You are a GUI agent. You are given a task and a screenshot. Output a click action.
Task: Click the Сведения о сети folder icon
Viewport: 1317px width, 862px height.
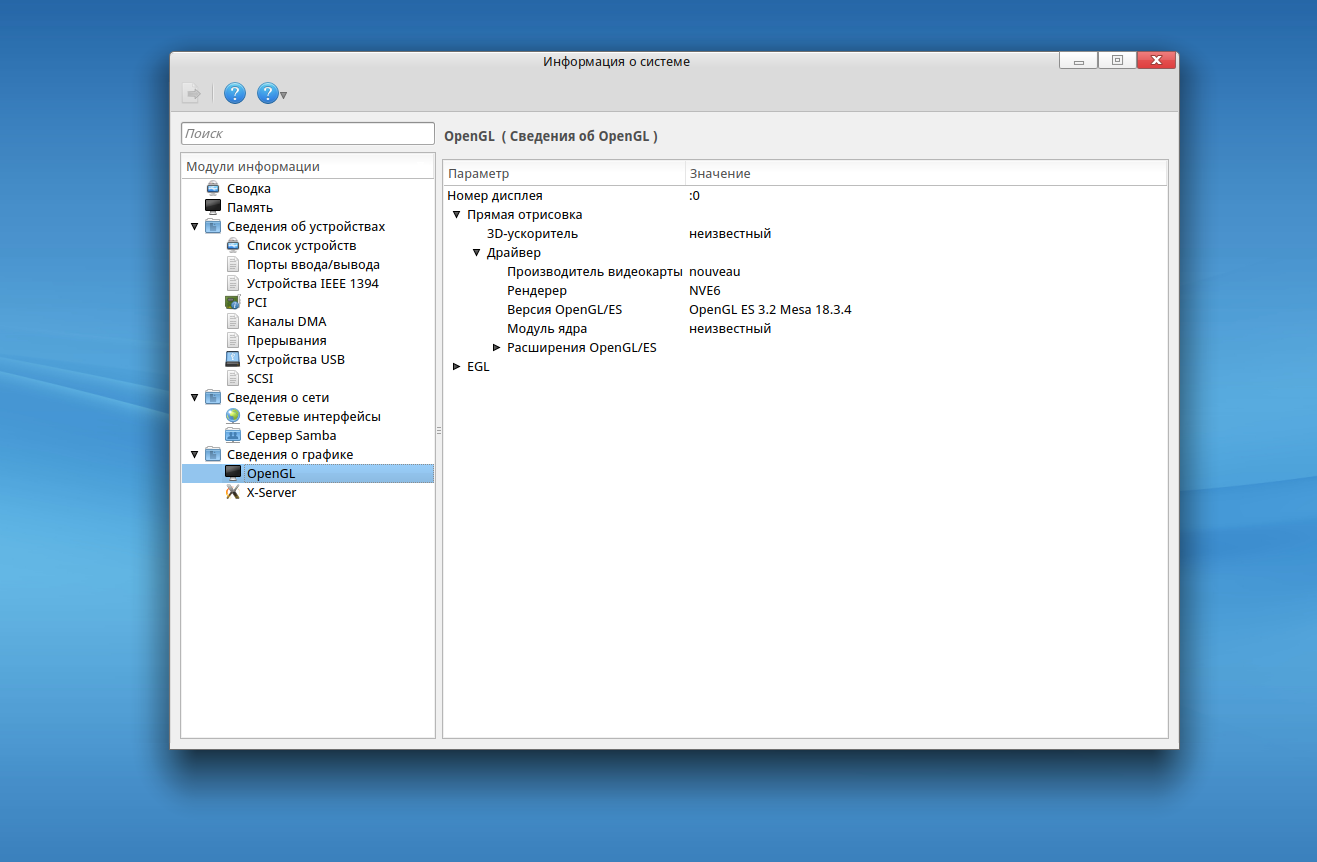213,397
